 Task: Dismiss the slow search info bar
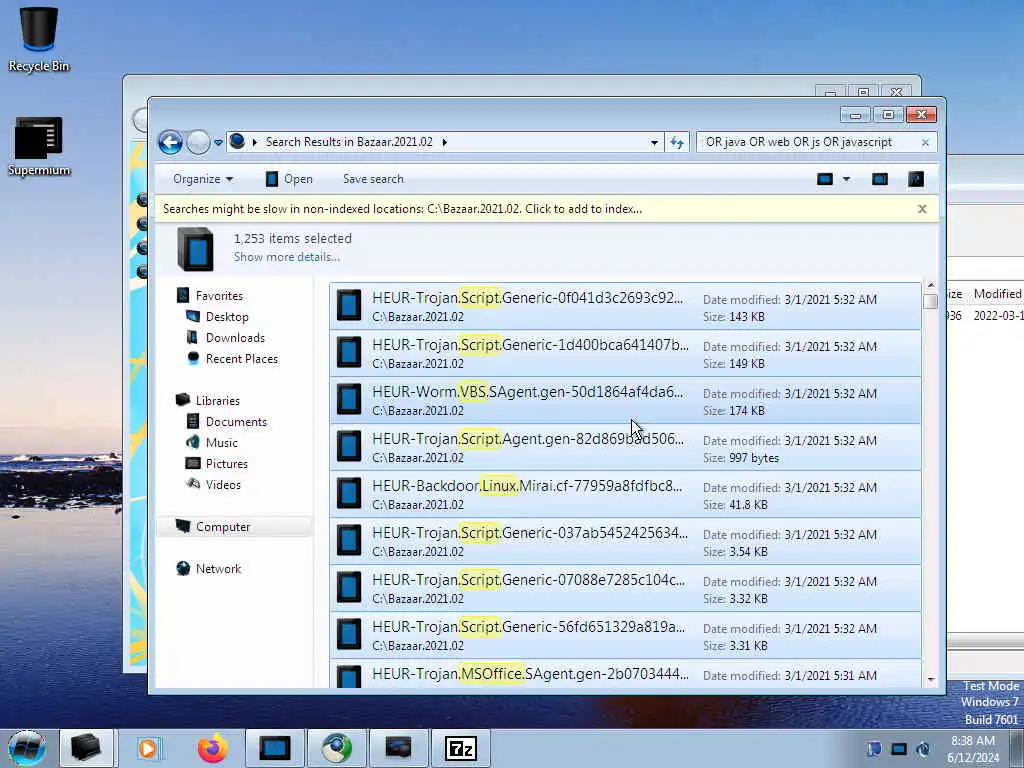922,209
